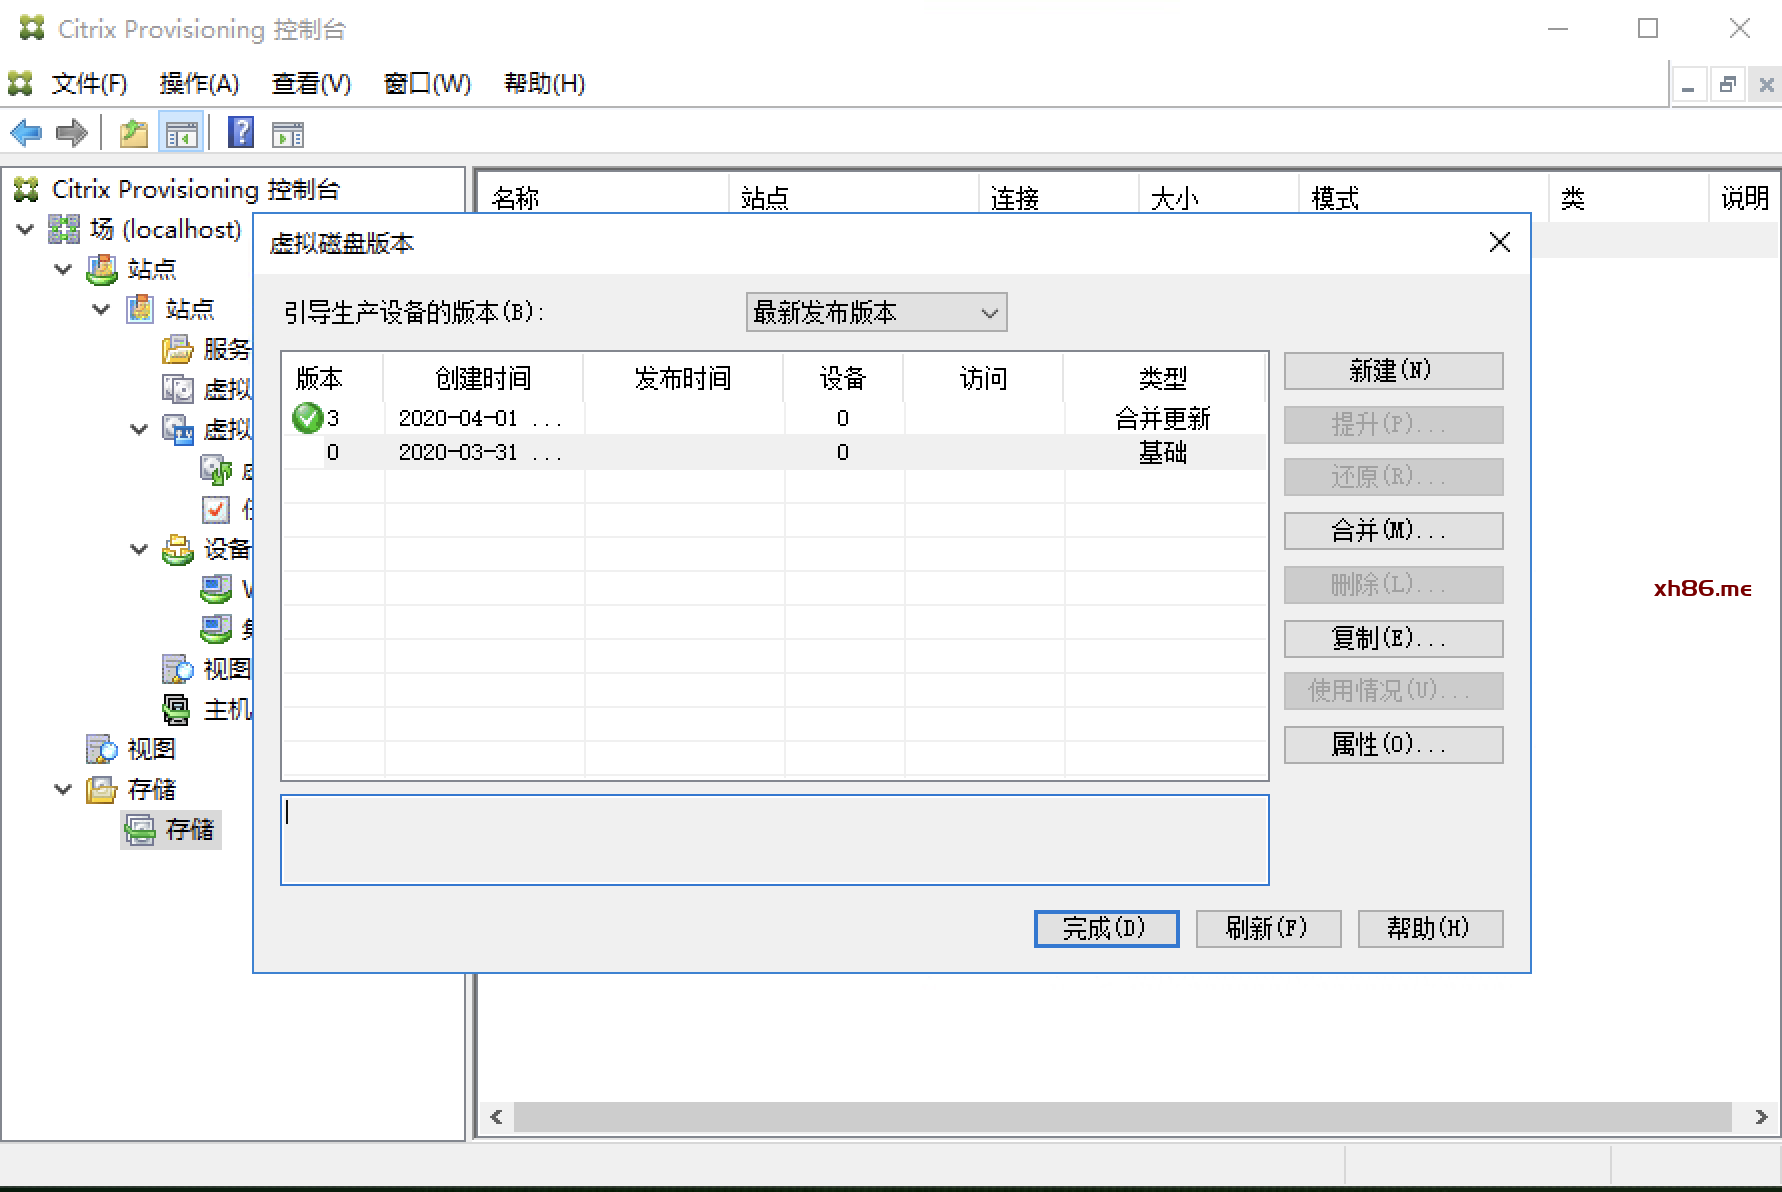Screen dimensions: 1782x1192
Task: Collapse the 场 (localhost) tree node
Action: coord(26,229)
